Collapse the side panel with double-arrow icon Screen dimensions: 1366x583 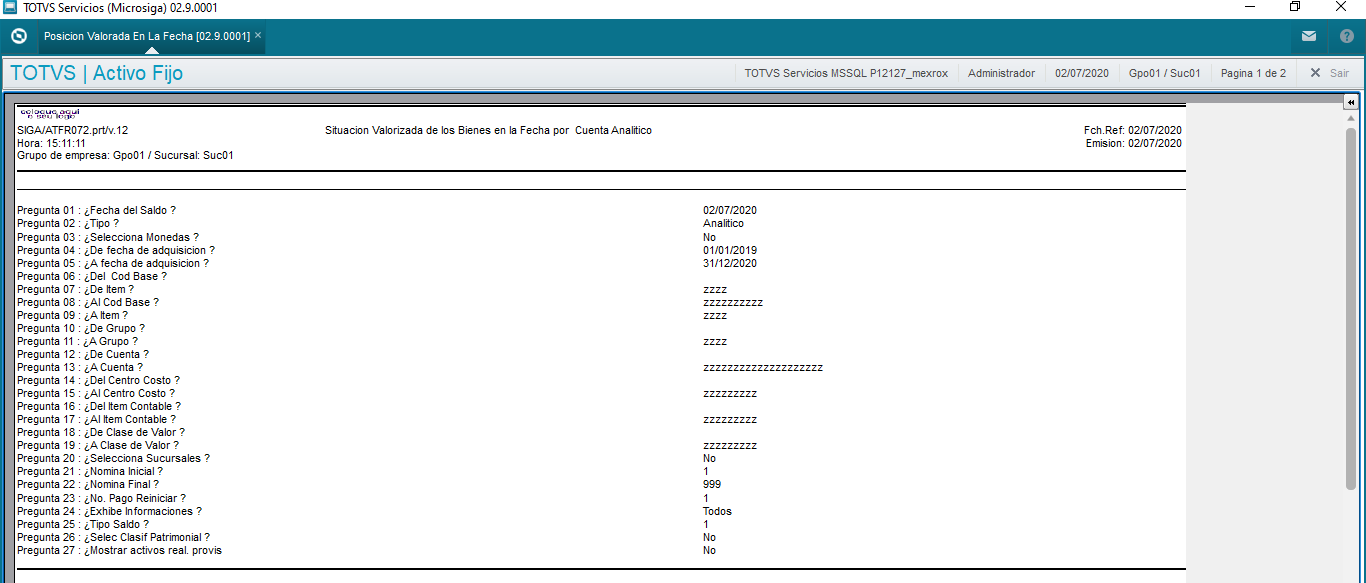tap(1350, 102)
